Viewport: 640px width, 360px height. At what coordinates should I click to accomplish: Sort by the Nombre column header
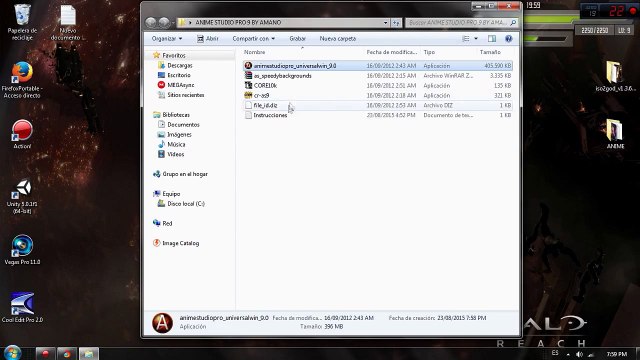tap(254, 52)
